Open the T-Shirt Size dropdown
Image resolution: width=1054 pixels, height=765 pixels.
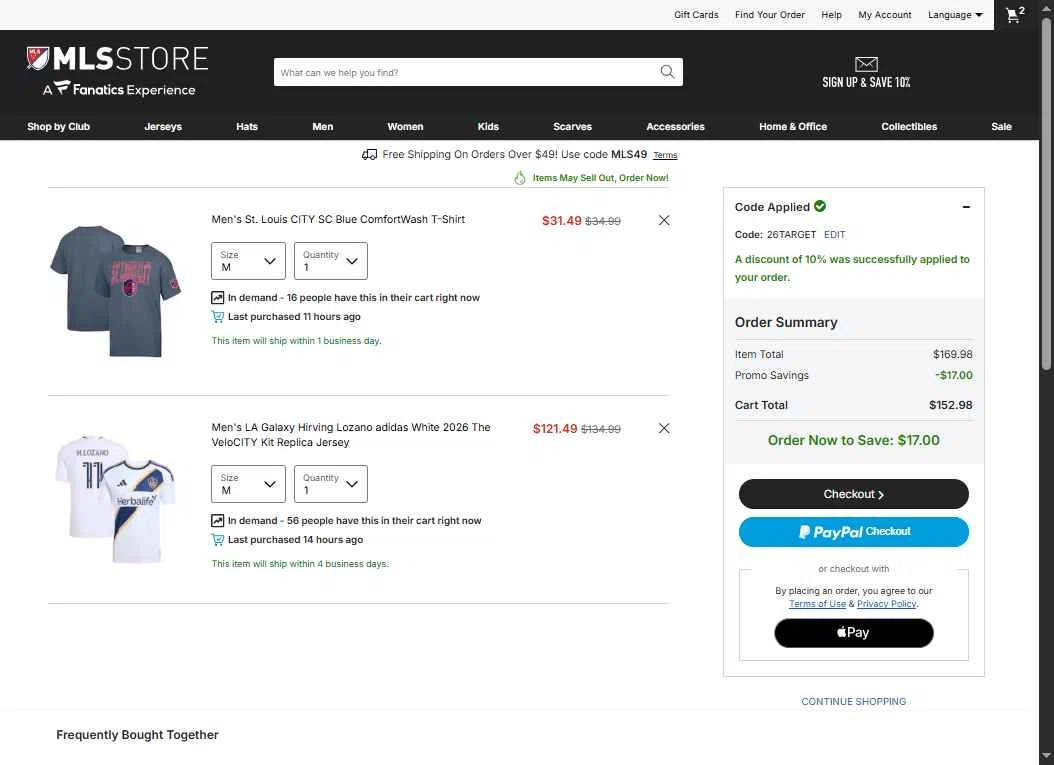pos(248,261)
